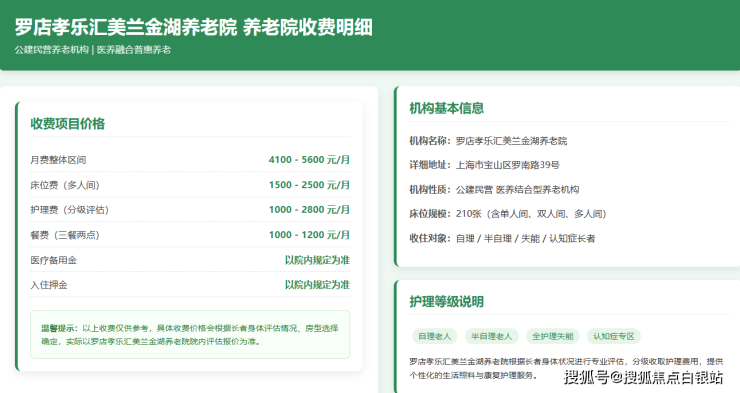This screenshot has height=393, width=740.
Task: Click the price 1500 - 2500 元/月
Action: 309,185
